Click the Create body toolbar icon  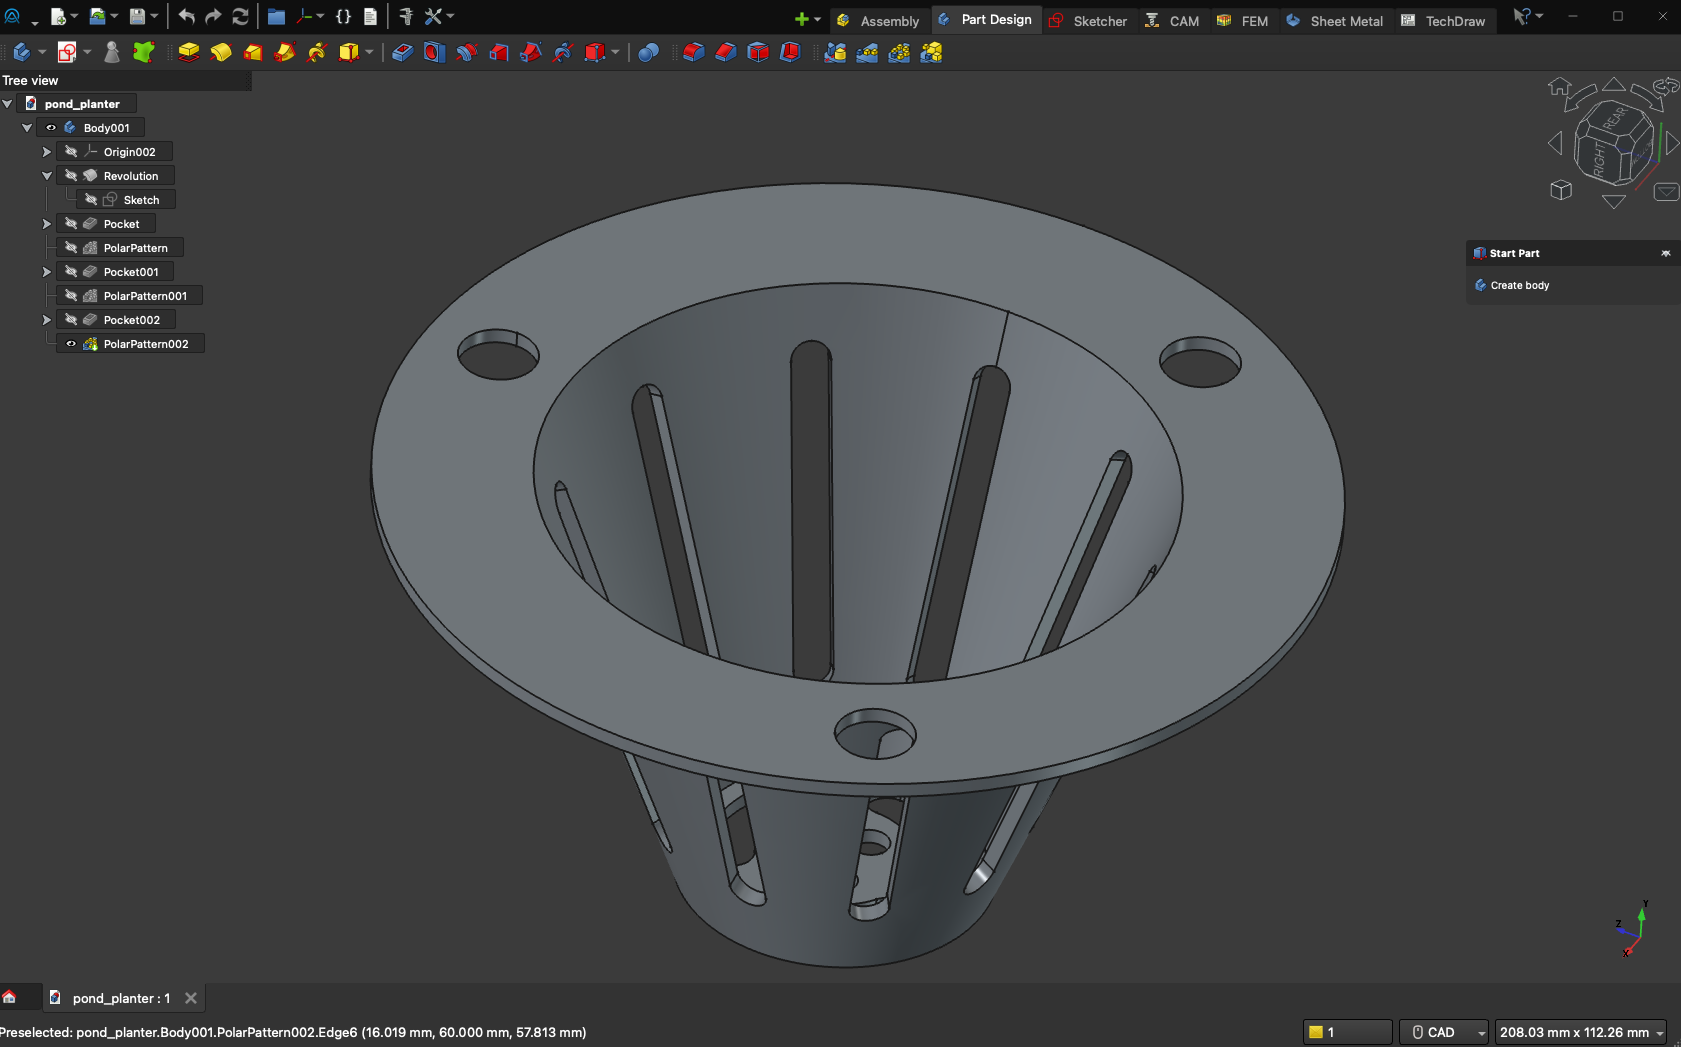(22, 52)
